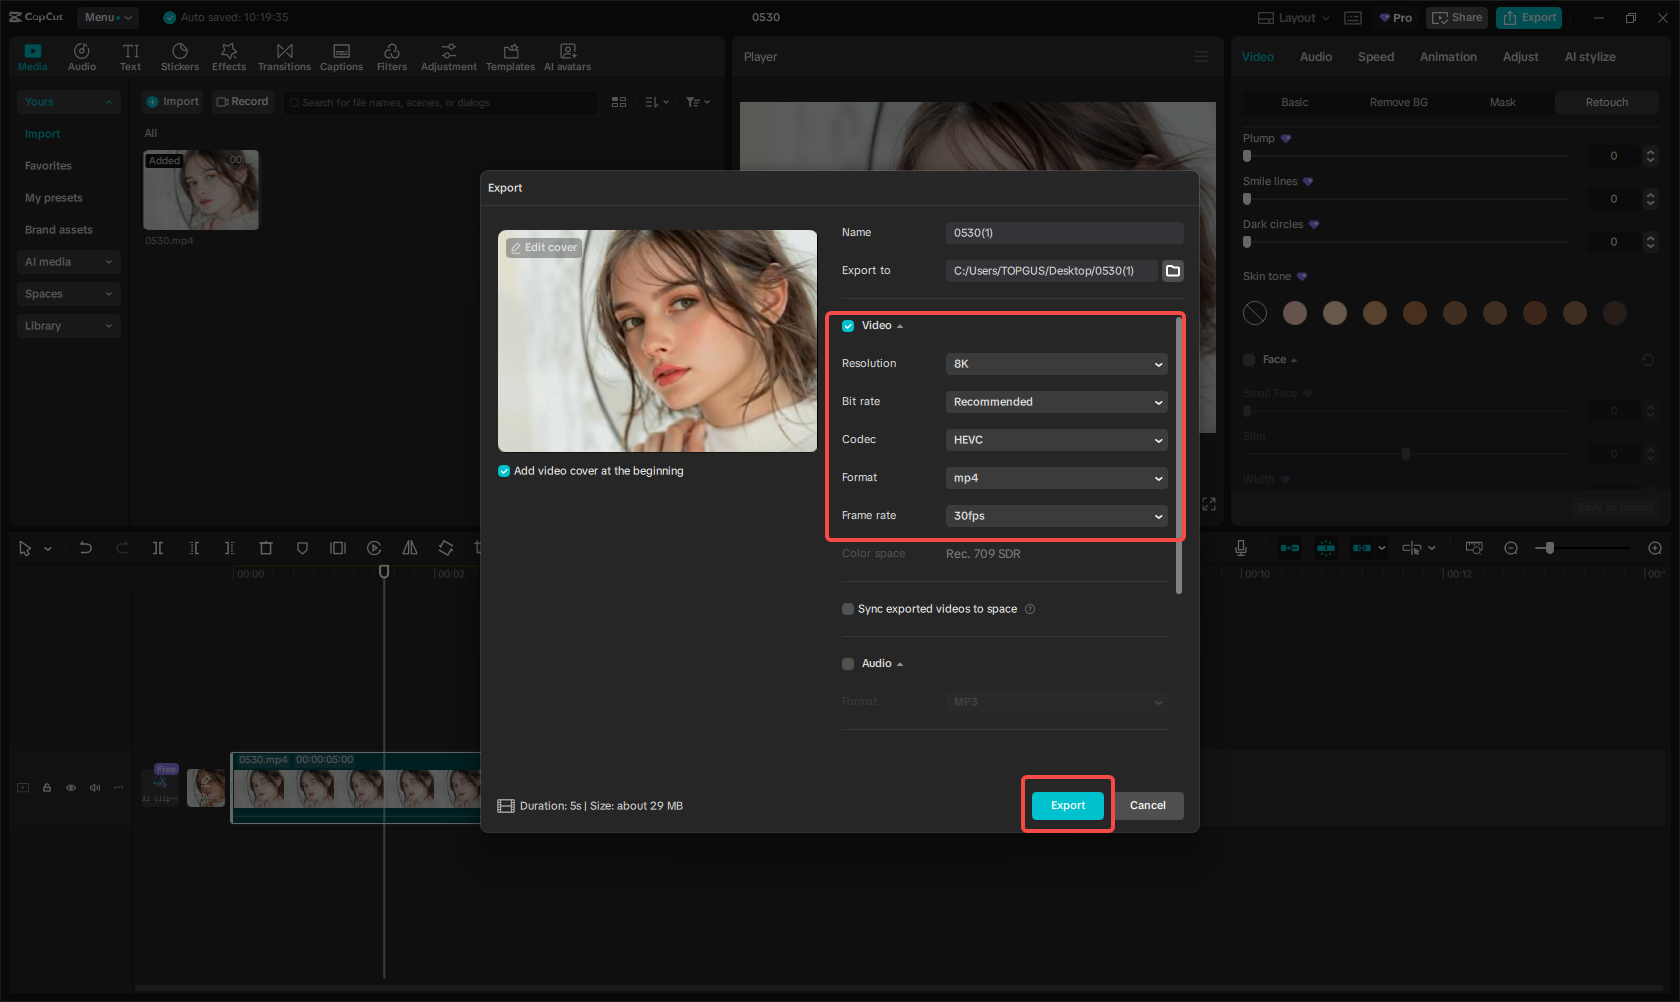
Task: Open the Resolution dropdown set to 8K
Action: pos(1056,364)
